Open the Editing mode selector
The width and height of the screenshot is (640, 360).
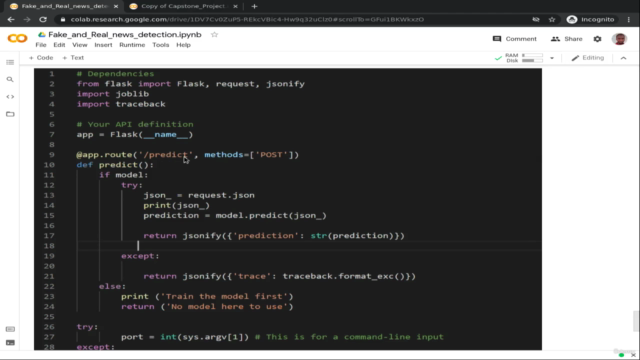point(588,58)
